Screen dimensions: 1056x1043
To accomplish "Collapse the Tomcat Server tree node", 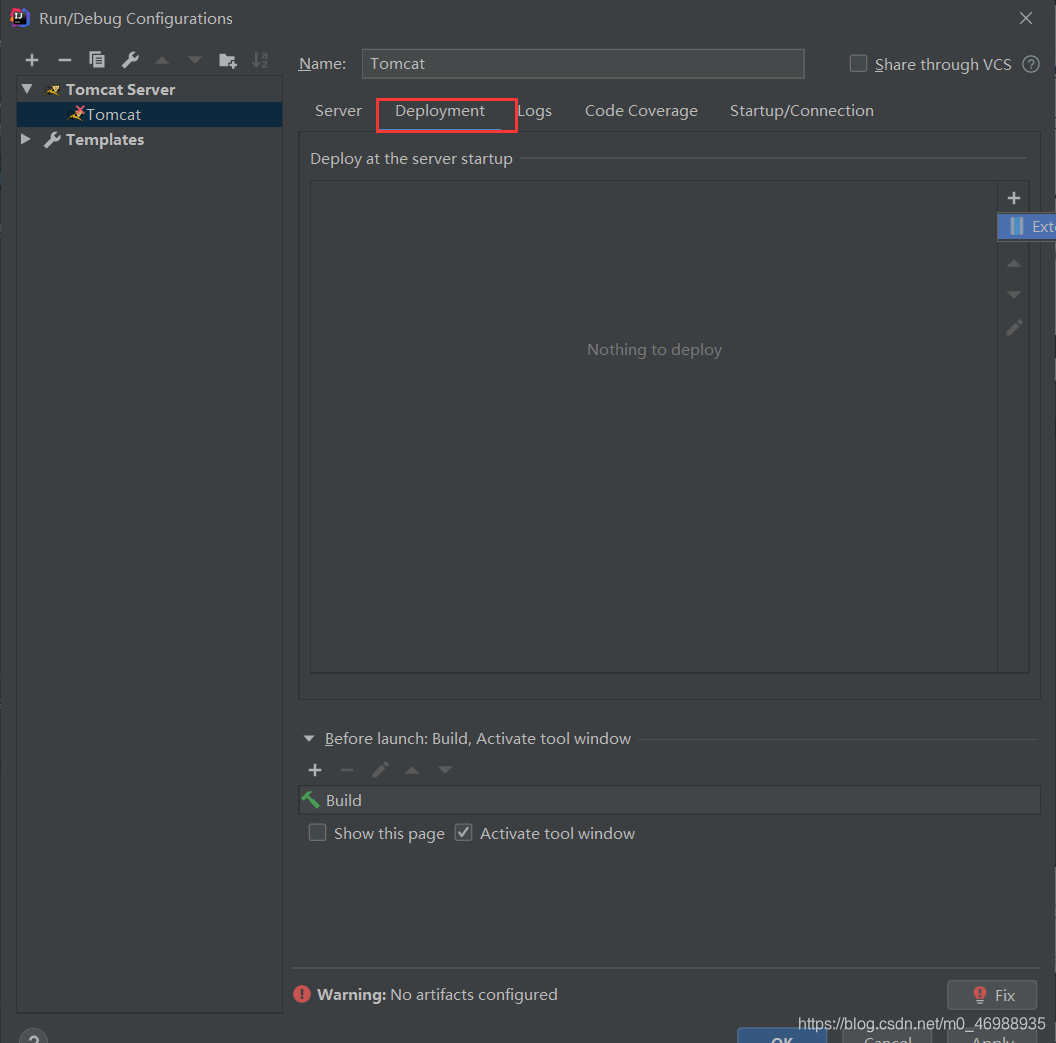I will click(27, 89).
